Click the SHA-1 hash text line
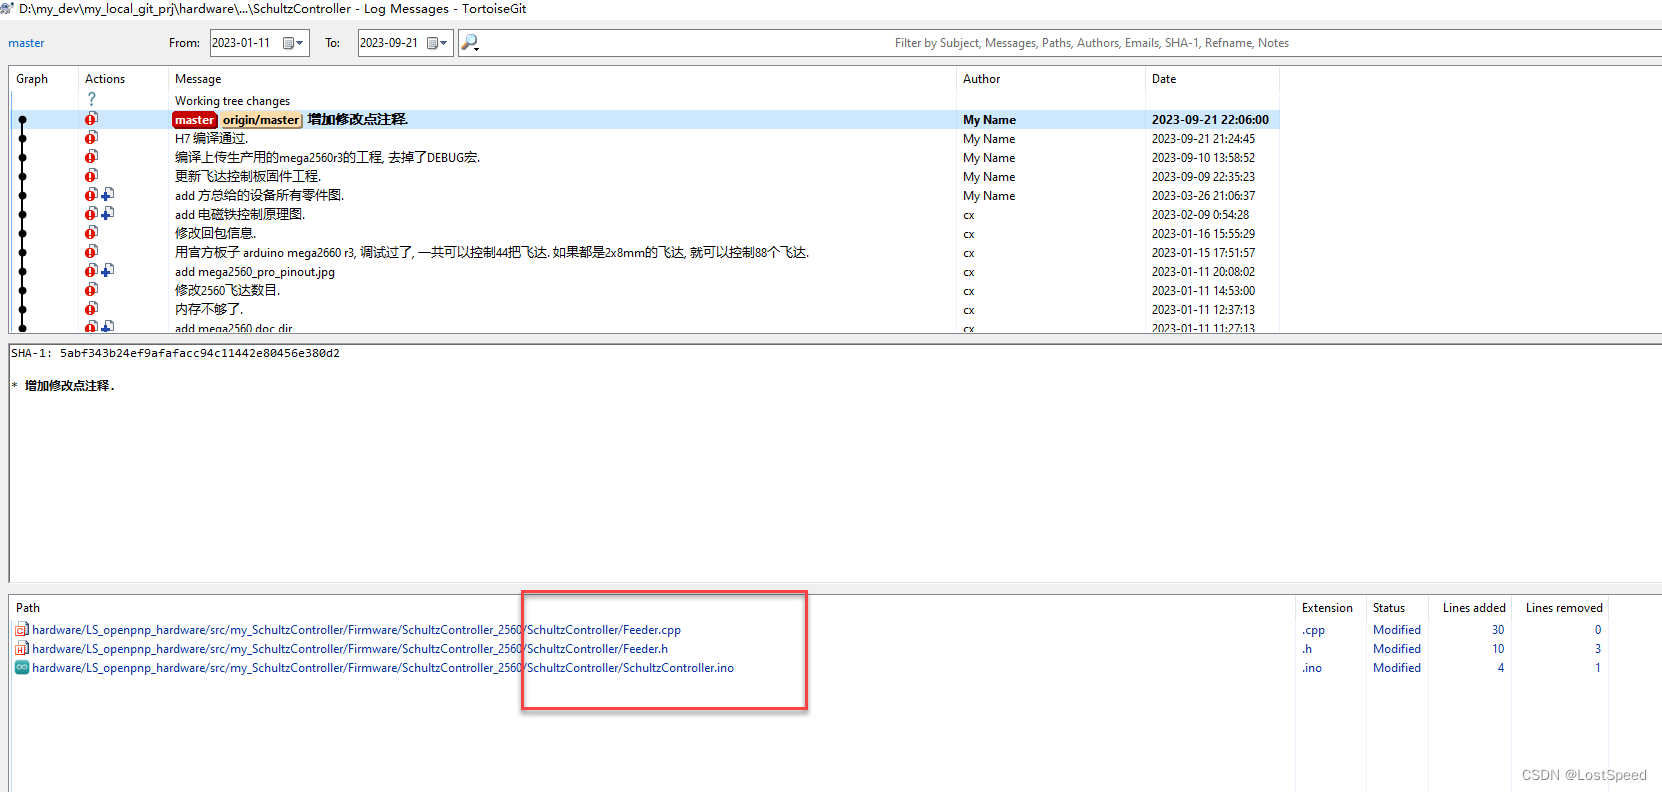Viewport: 1662px width, 792px height. [x=175, y=353]
